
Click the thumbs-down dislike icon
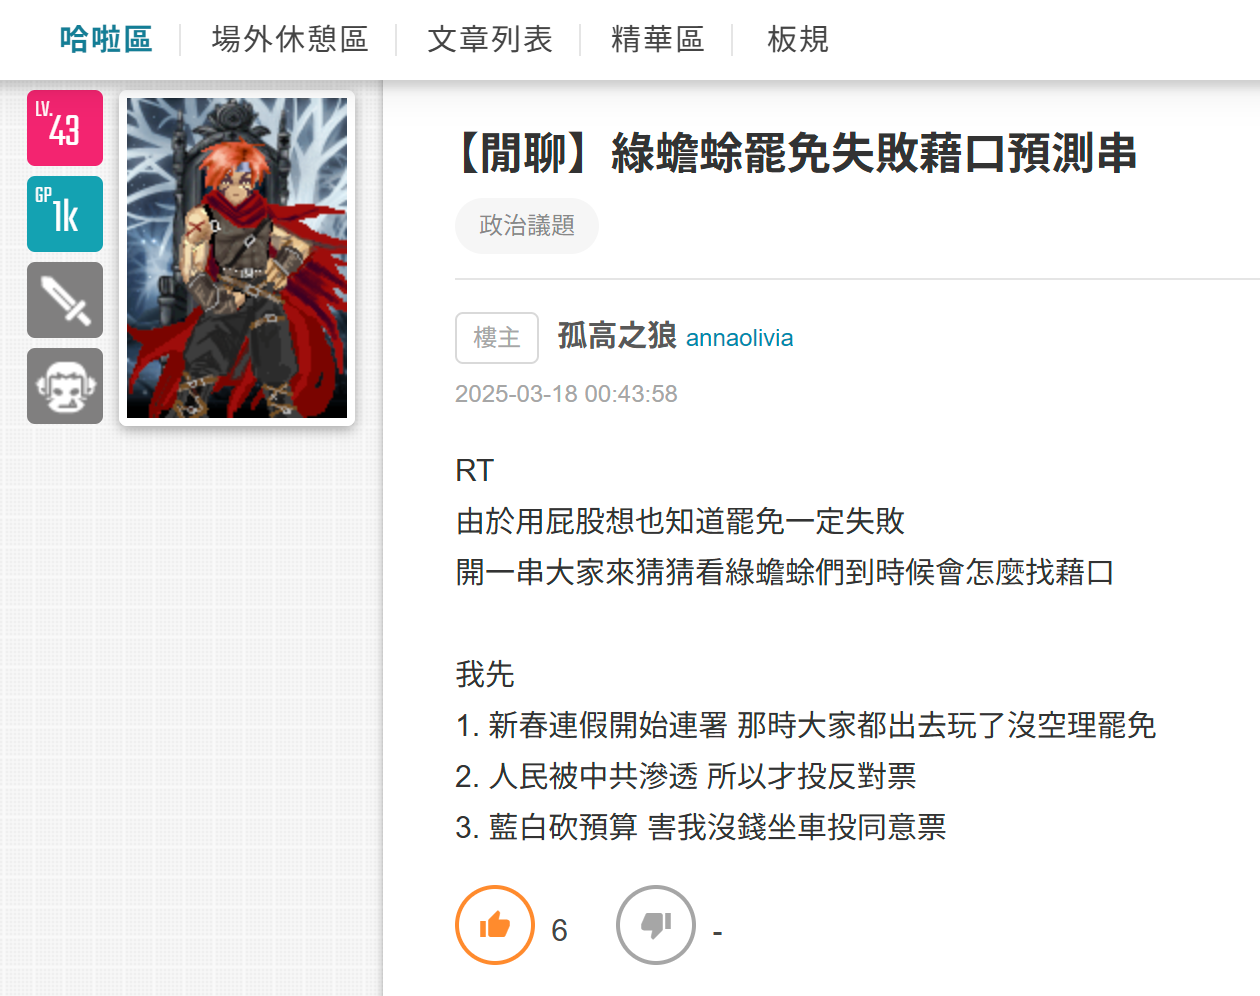[x=656, y=925]
